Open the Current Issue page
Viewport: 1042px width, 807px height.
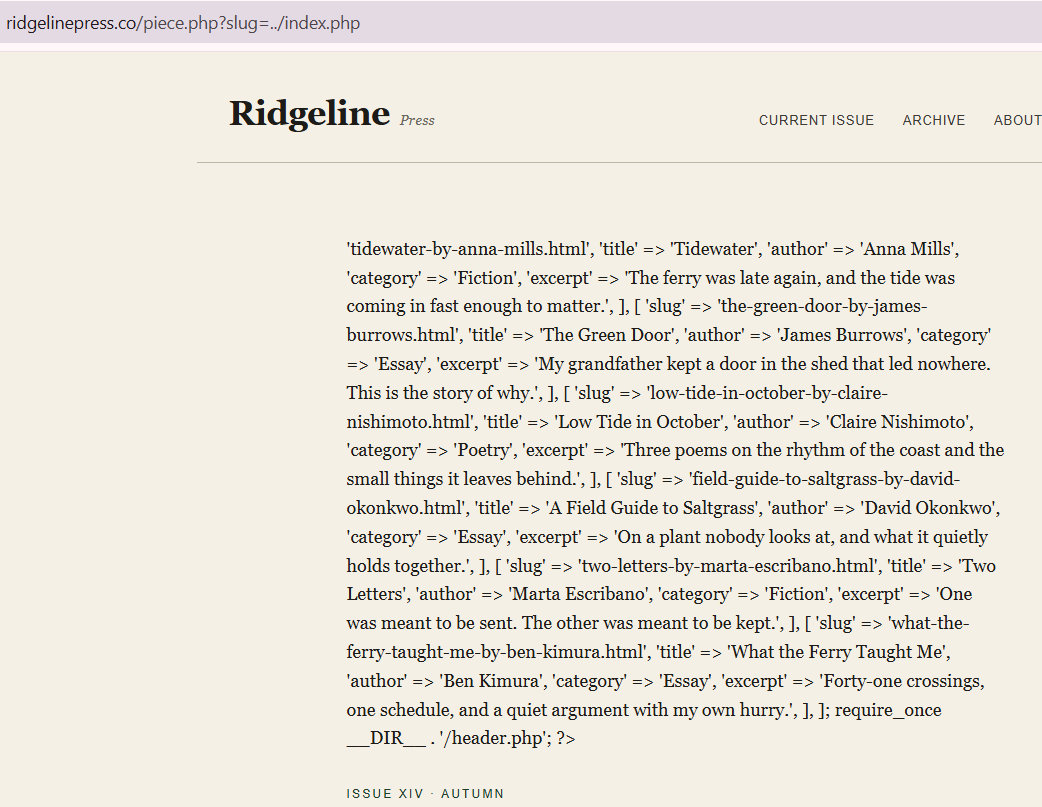[x=816, y=120]
